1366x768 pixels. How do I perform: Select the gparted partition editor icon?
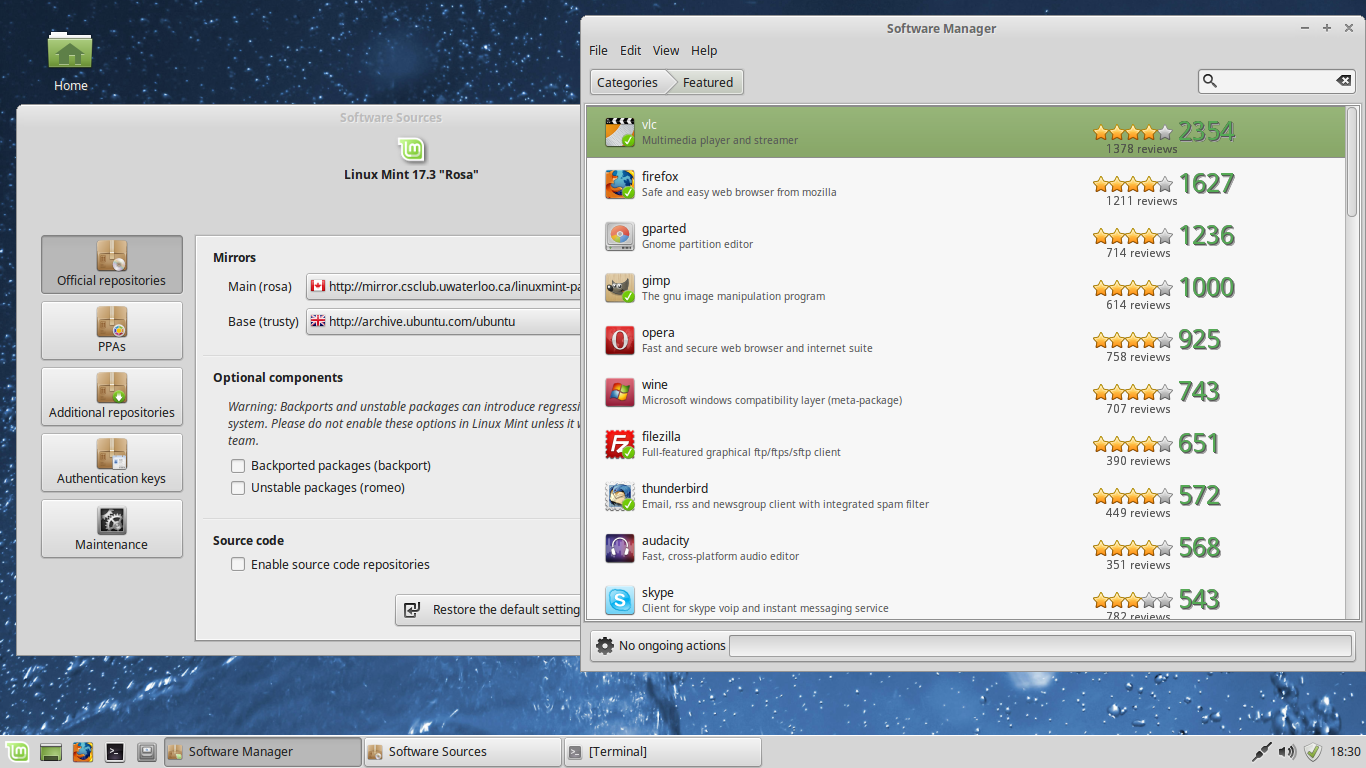(x=620, y=236)
